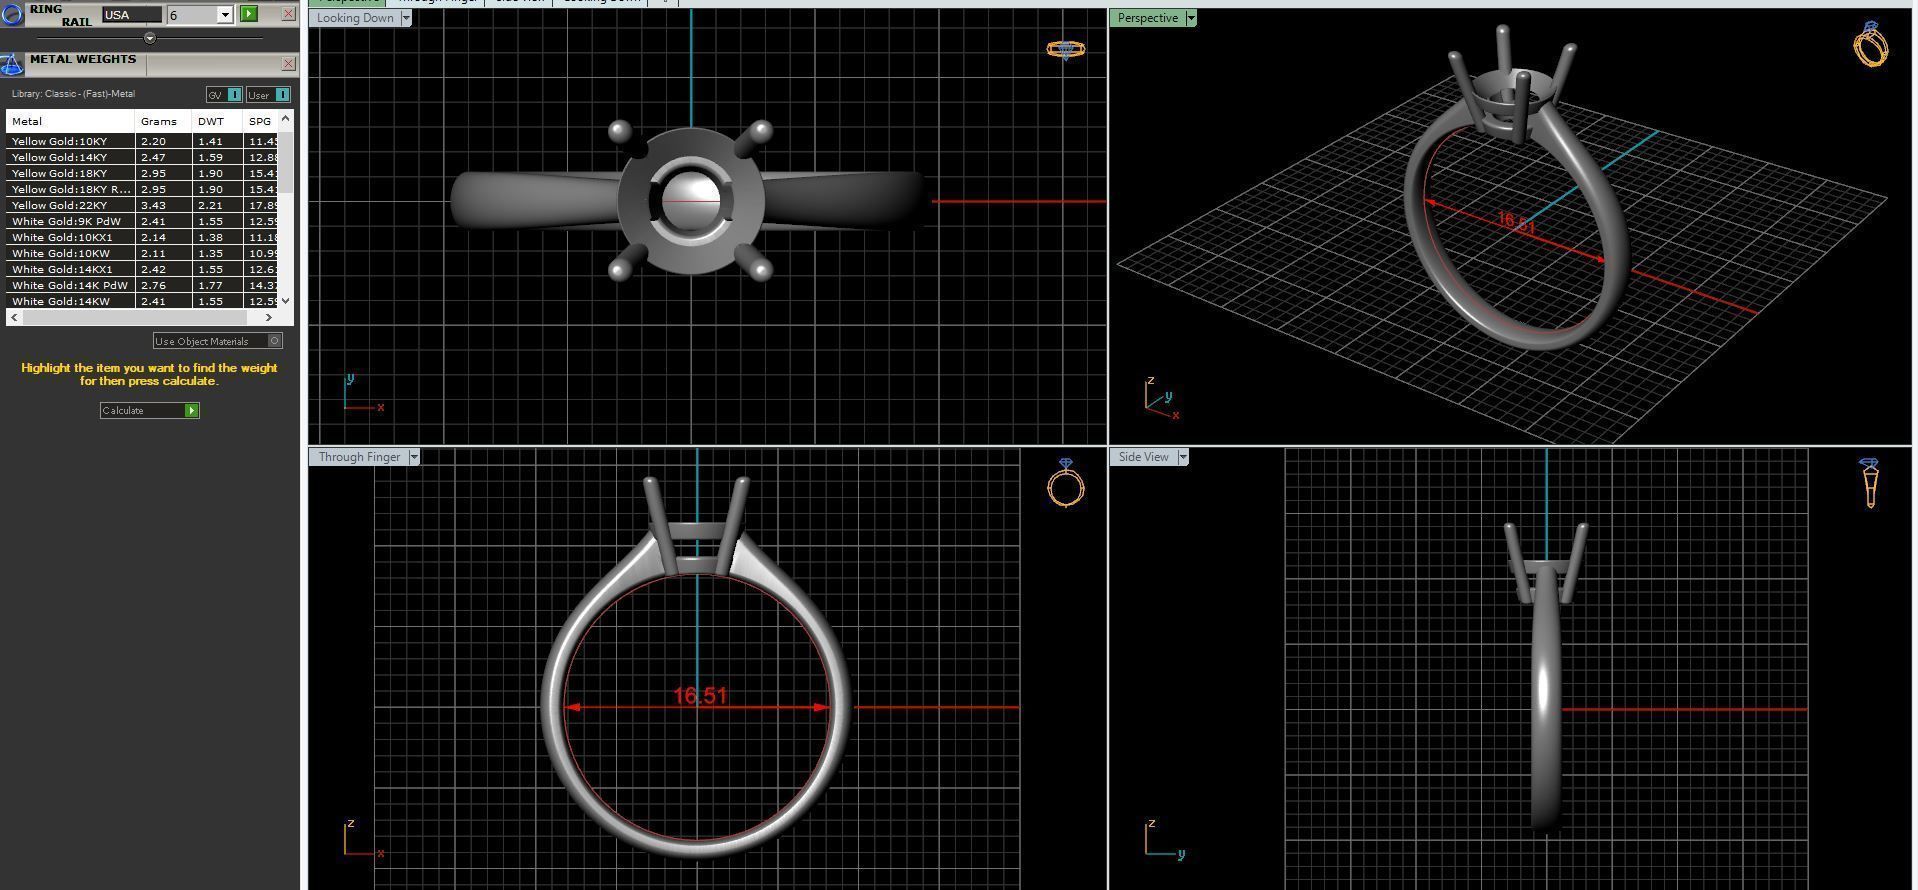1918x890 pixels.
Task: Click the metal list scroll right arrow
Action: 268,317
